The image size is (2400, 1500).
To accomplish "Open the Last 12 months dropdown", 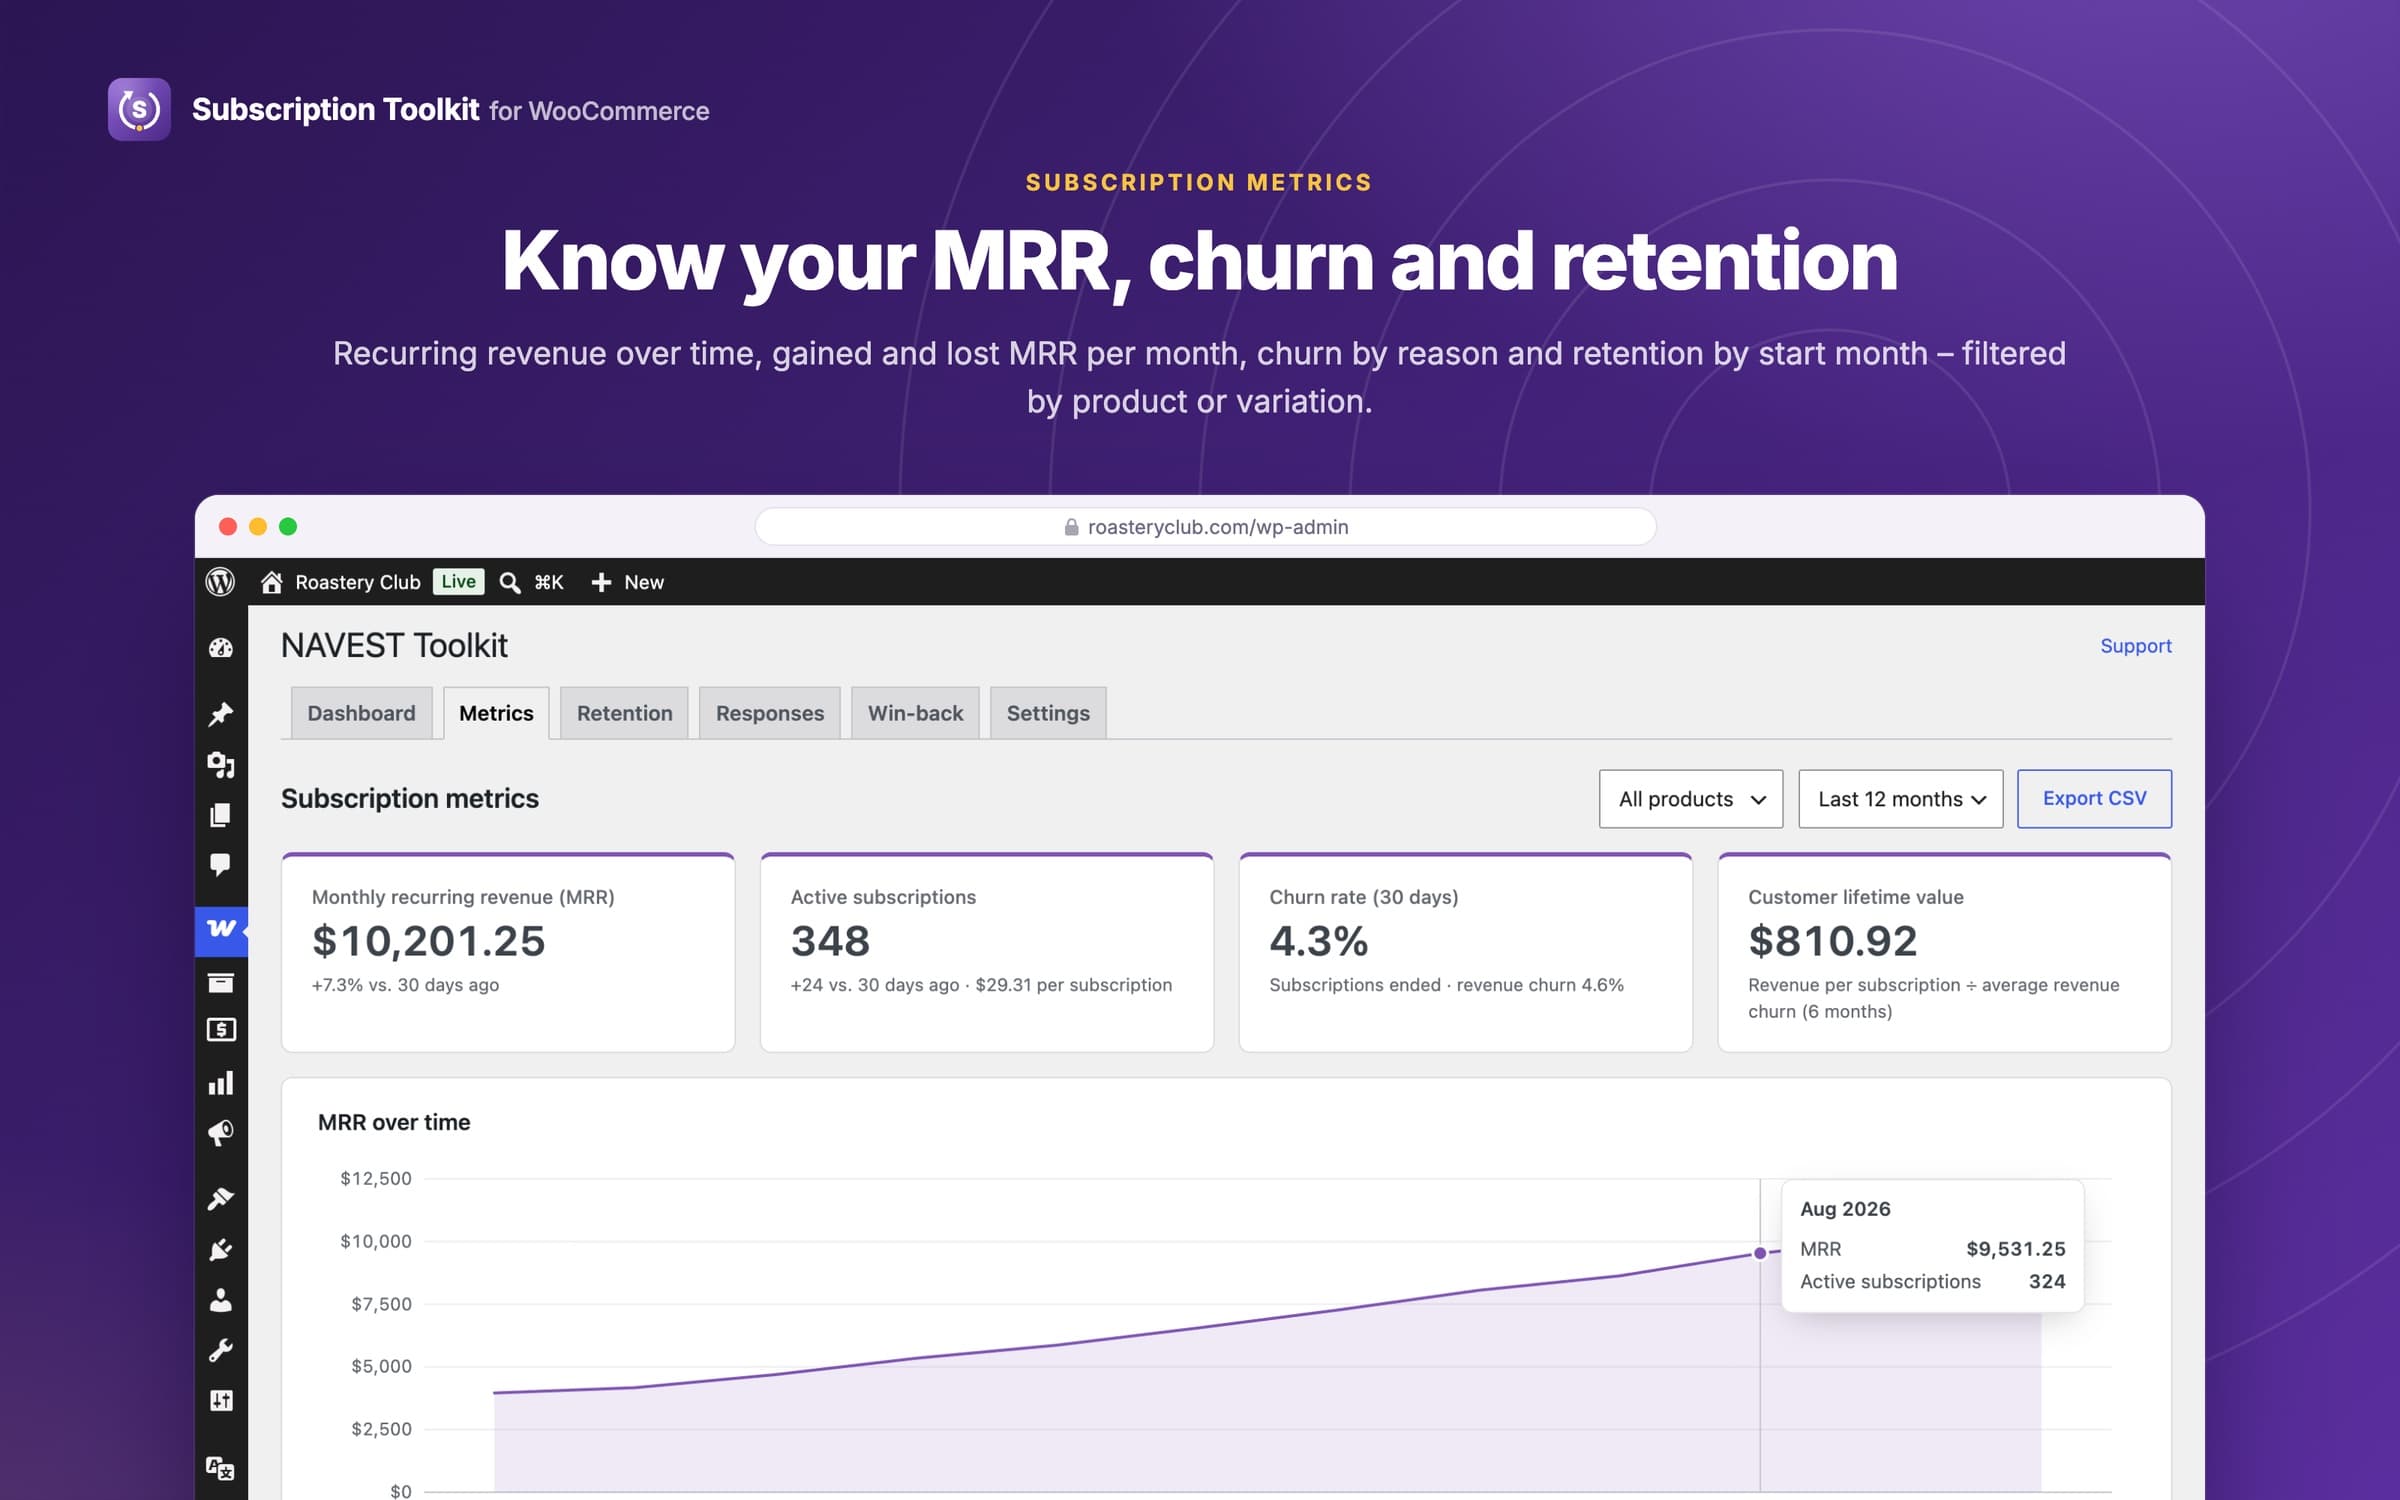I will pos(1900,799).
